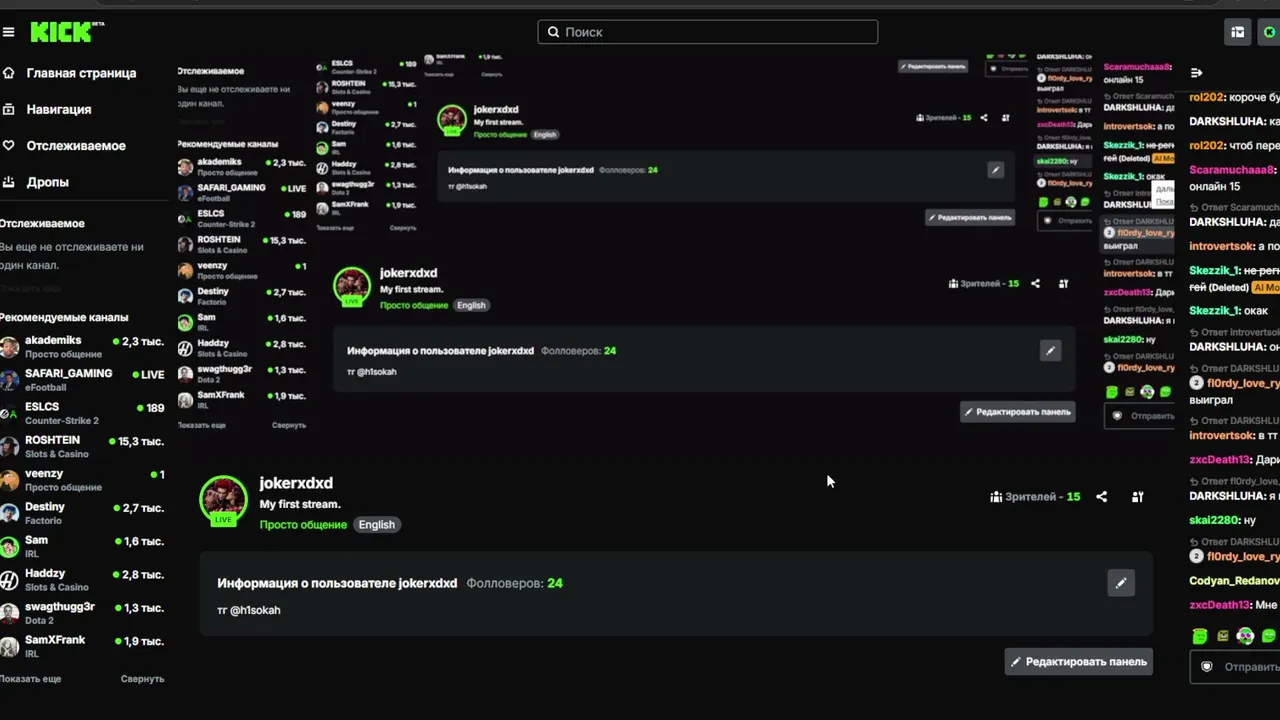Focus the Поиск search field

(x=708, y=32)
